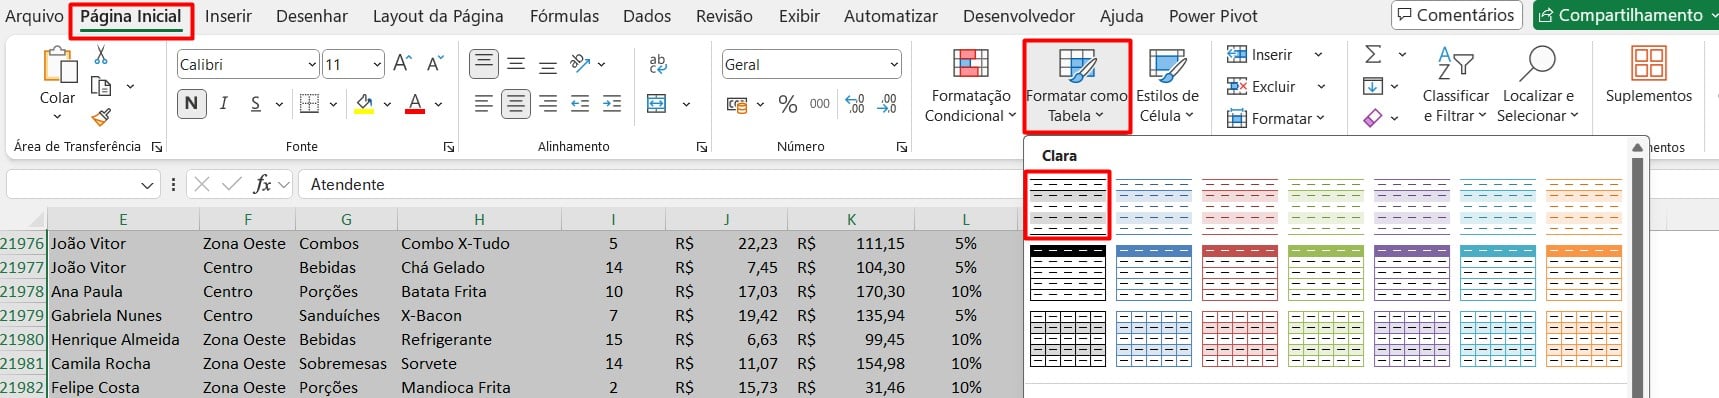The width and height of the screenshot is (1719, 398).
Task: Click the text orientation icon
Action: [580, 64]
